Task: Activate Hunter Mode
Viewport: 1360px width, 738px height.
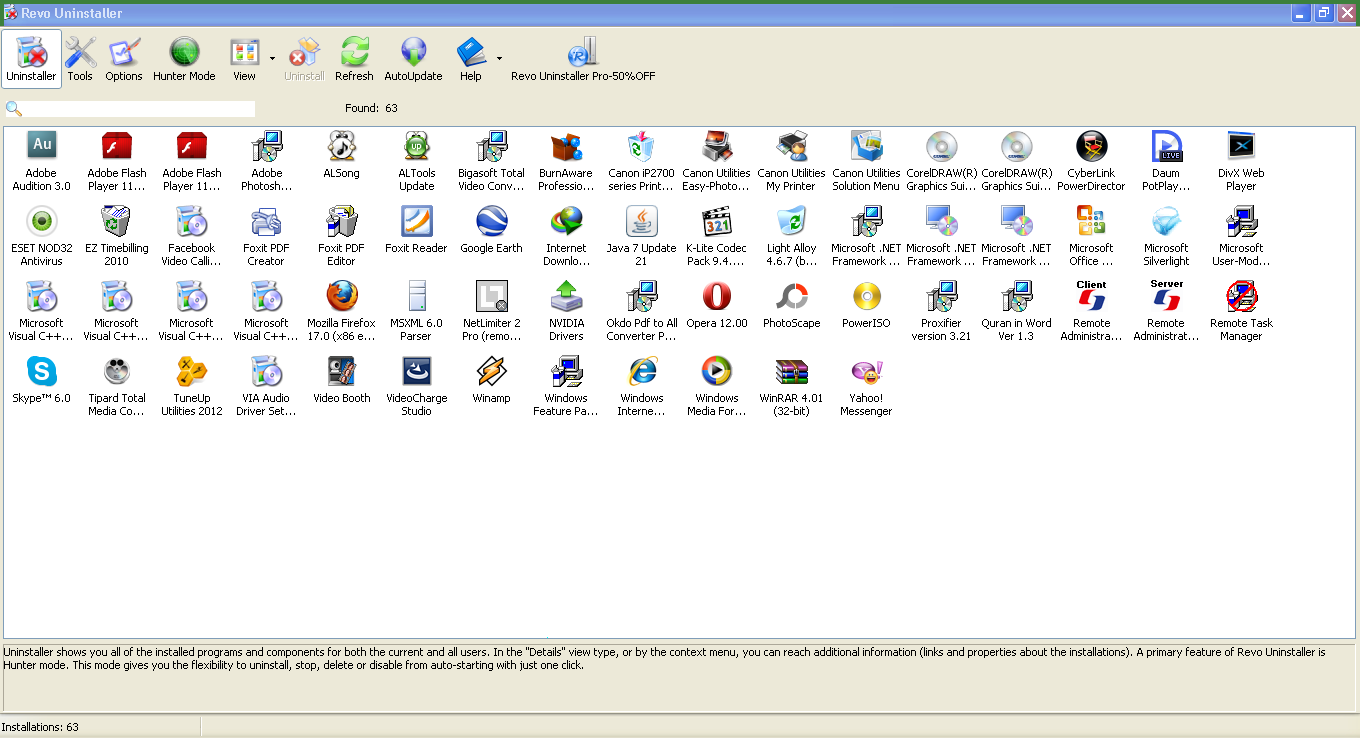Action: (x=184, y=59)
